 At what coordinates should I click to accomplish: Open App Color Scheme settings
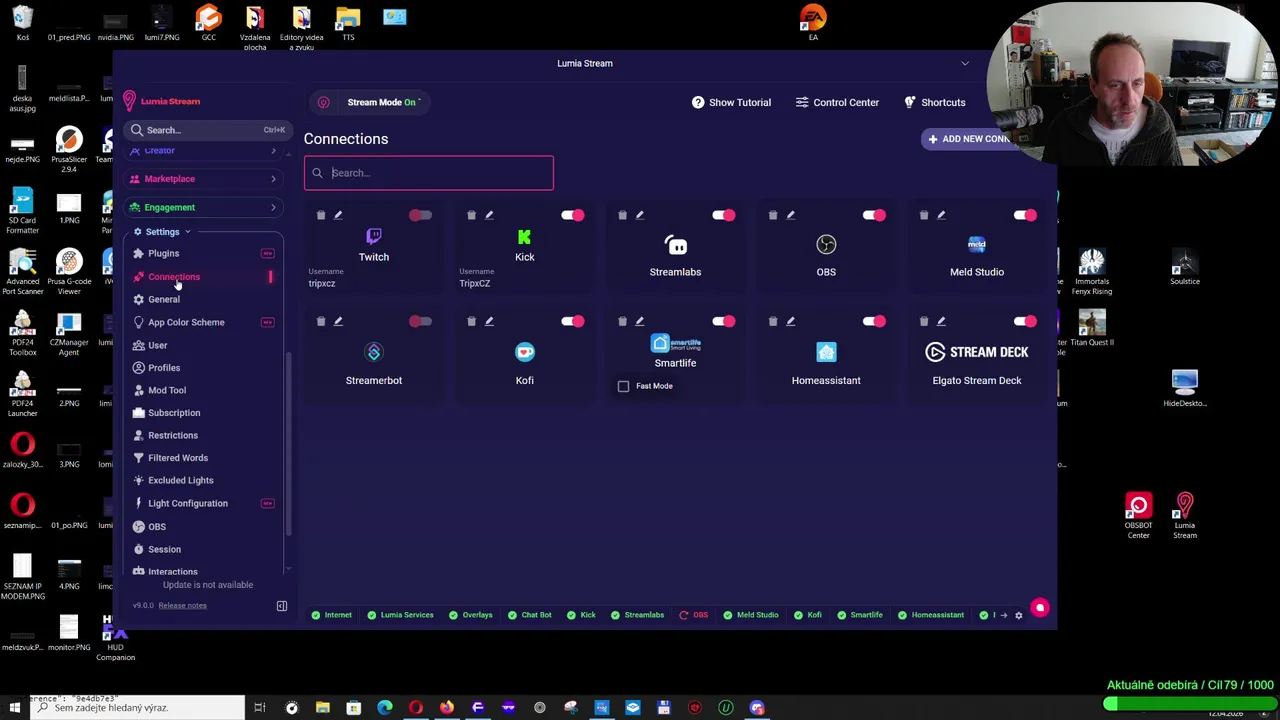[x=186, y=323]
